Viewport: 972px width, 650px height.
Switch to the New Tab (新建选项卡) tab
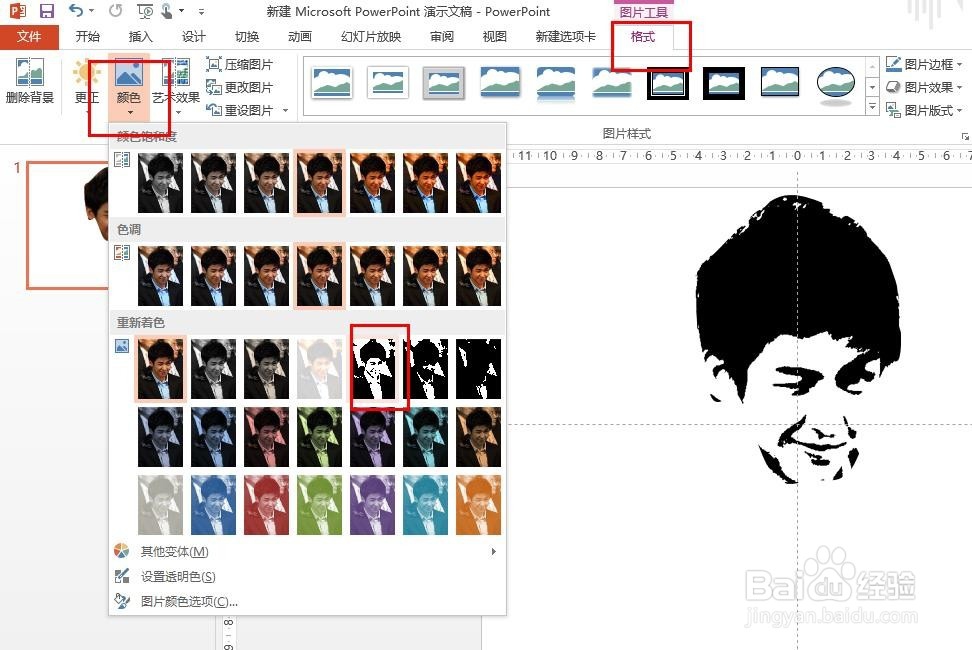(565, 37)
